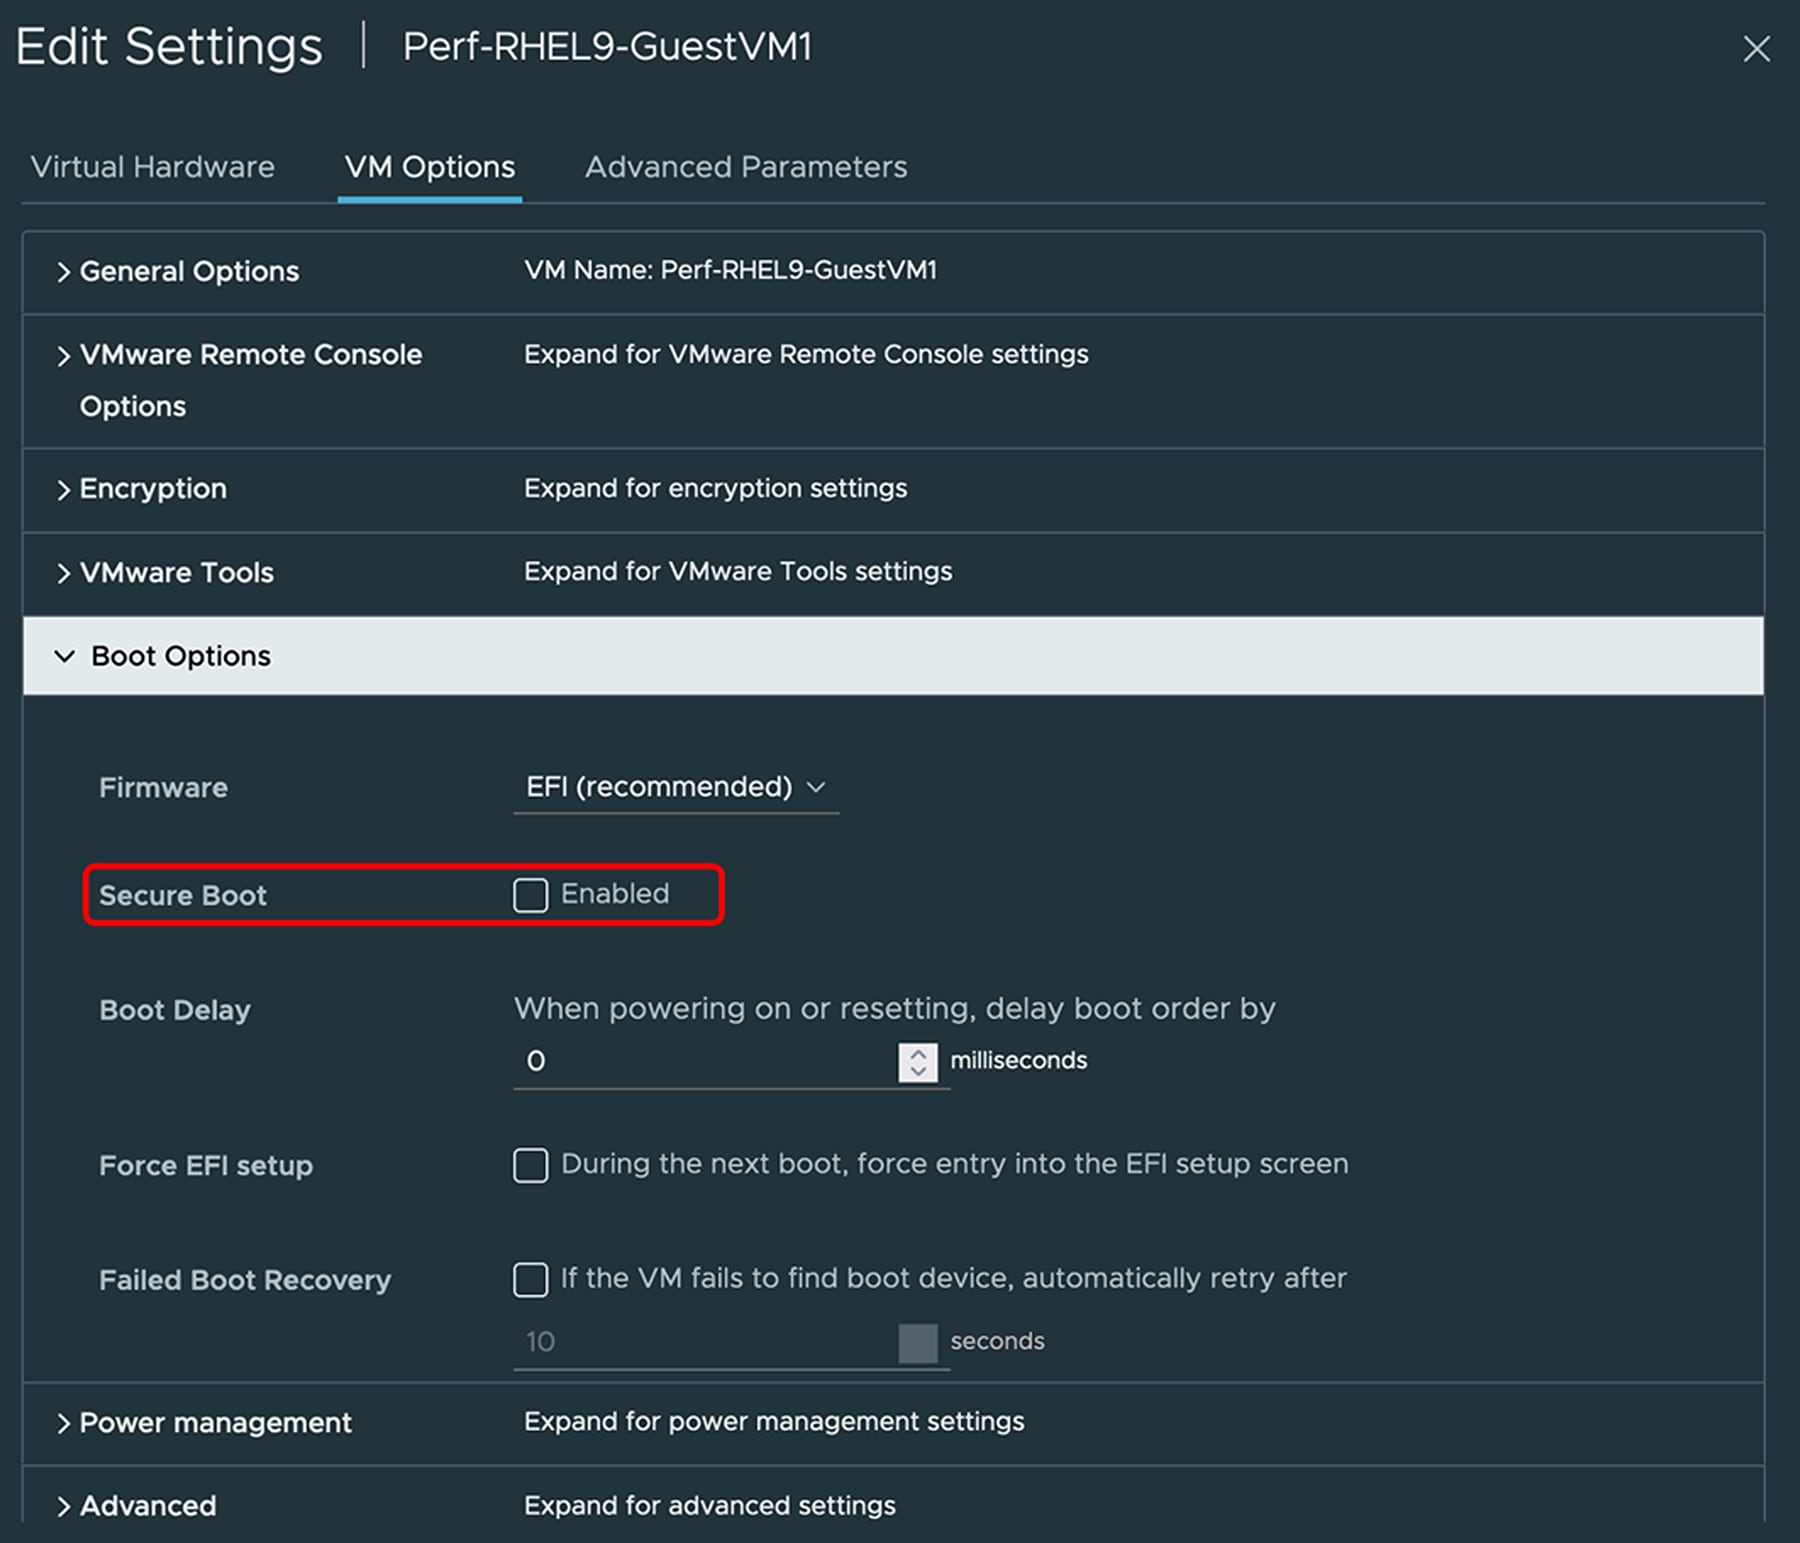Click 'Expand for VMware Remote Console settings' text
Image resolution: width=1800 pixels, height=1543 pixels.
(x=806, y=354)
